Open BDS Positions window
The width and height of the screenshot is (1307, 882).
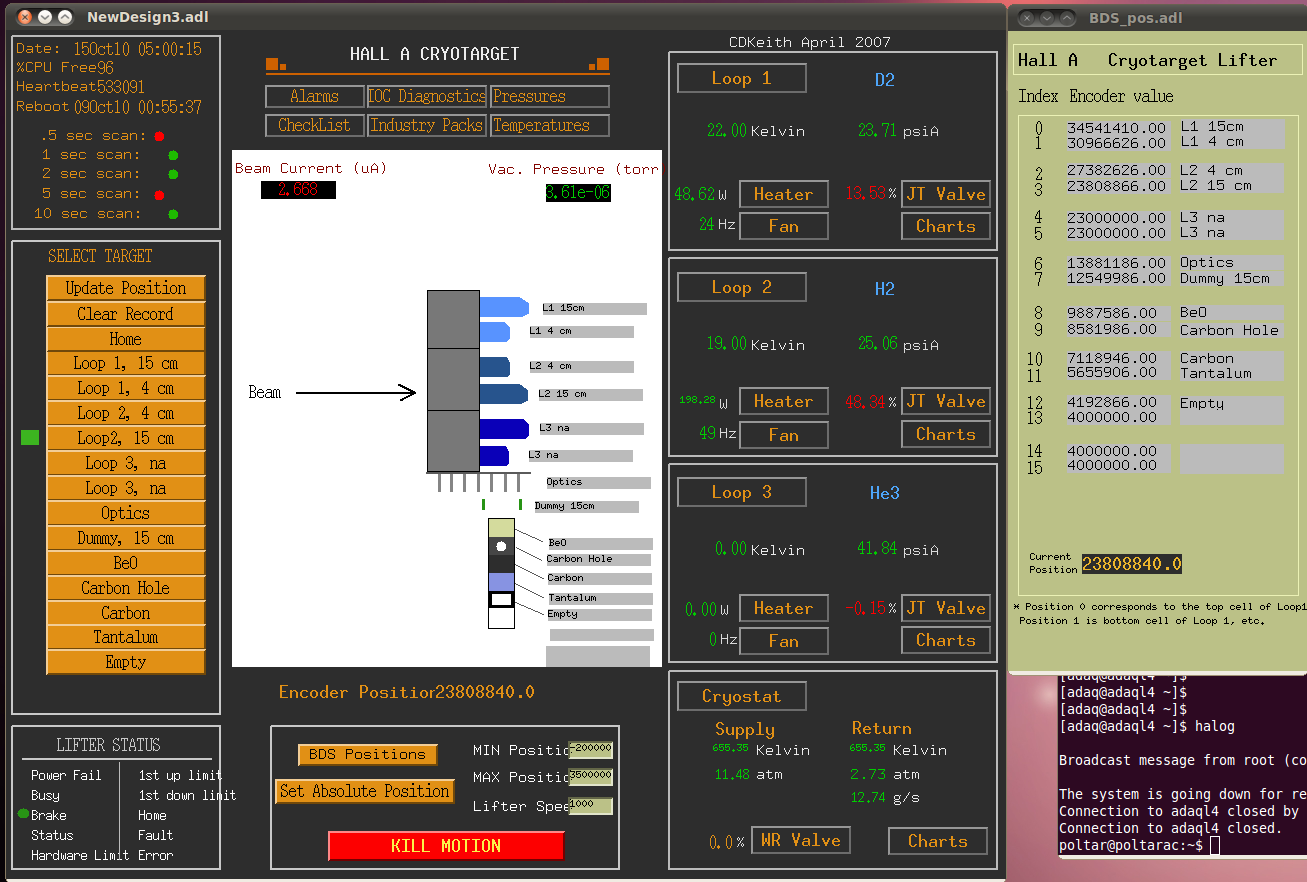[x=367, y=755]
